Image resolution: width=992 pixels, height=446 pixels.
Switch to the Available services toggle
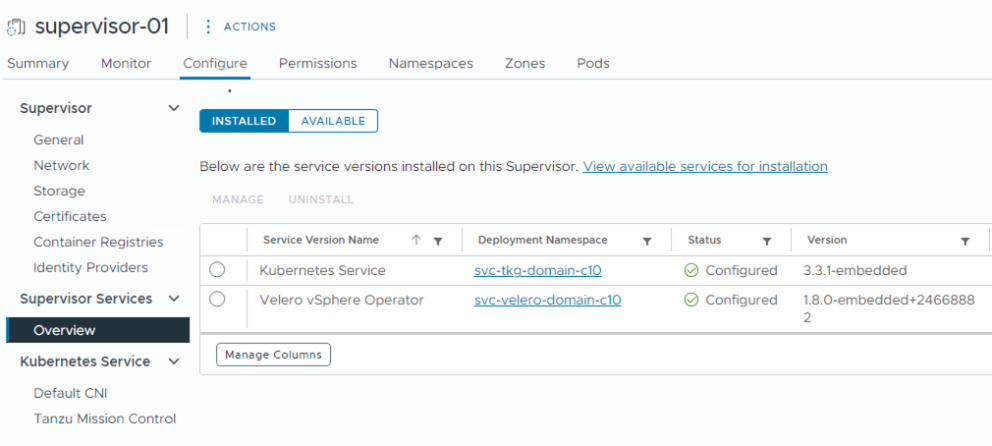333,121
